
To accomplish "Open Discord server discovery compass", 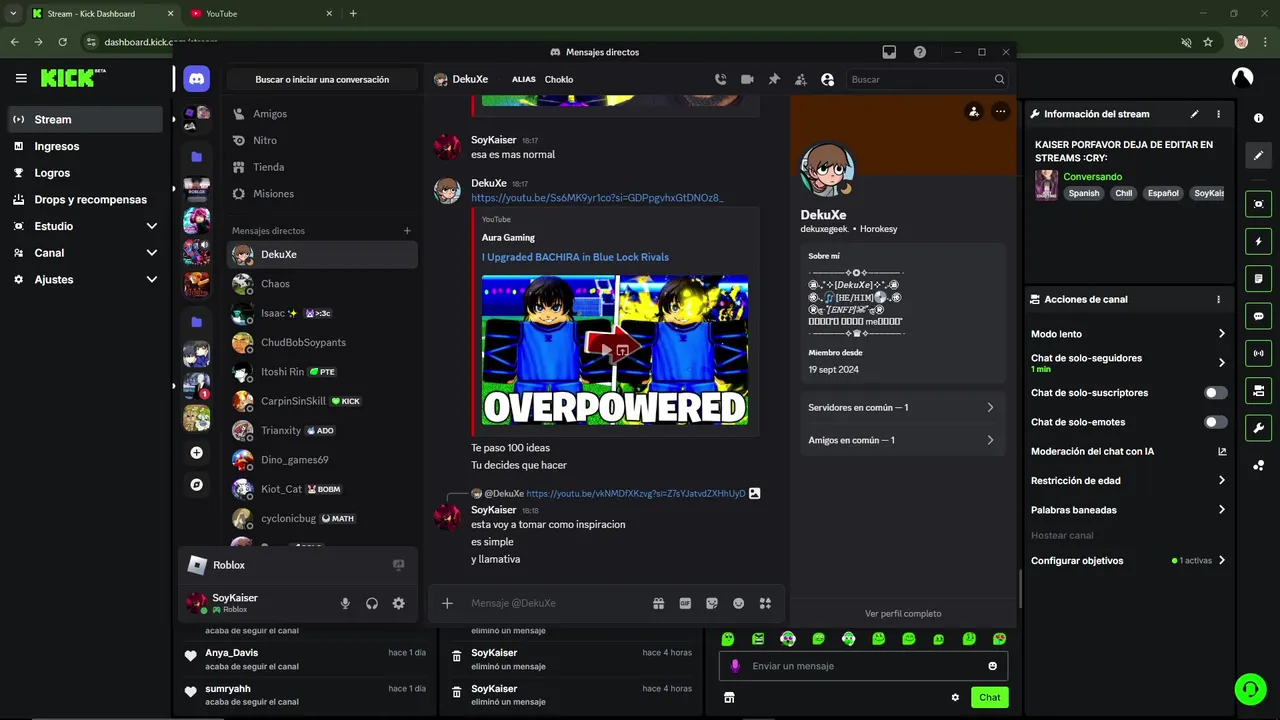I will click(196, 484).
